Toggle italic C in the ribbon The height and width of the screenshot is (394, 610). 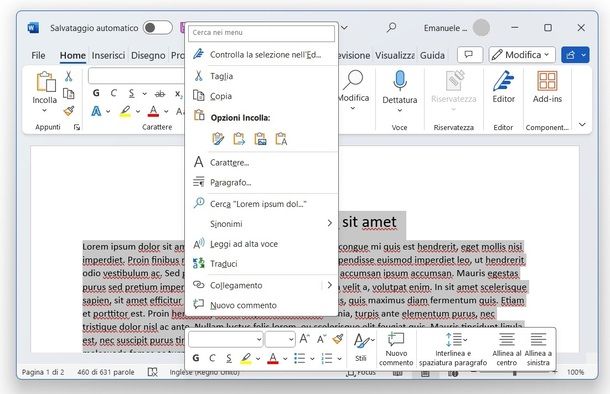tap(114, 93)
